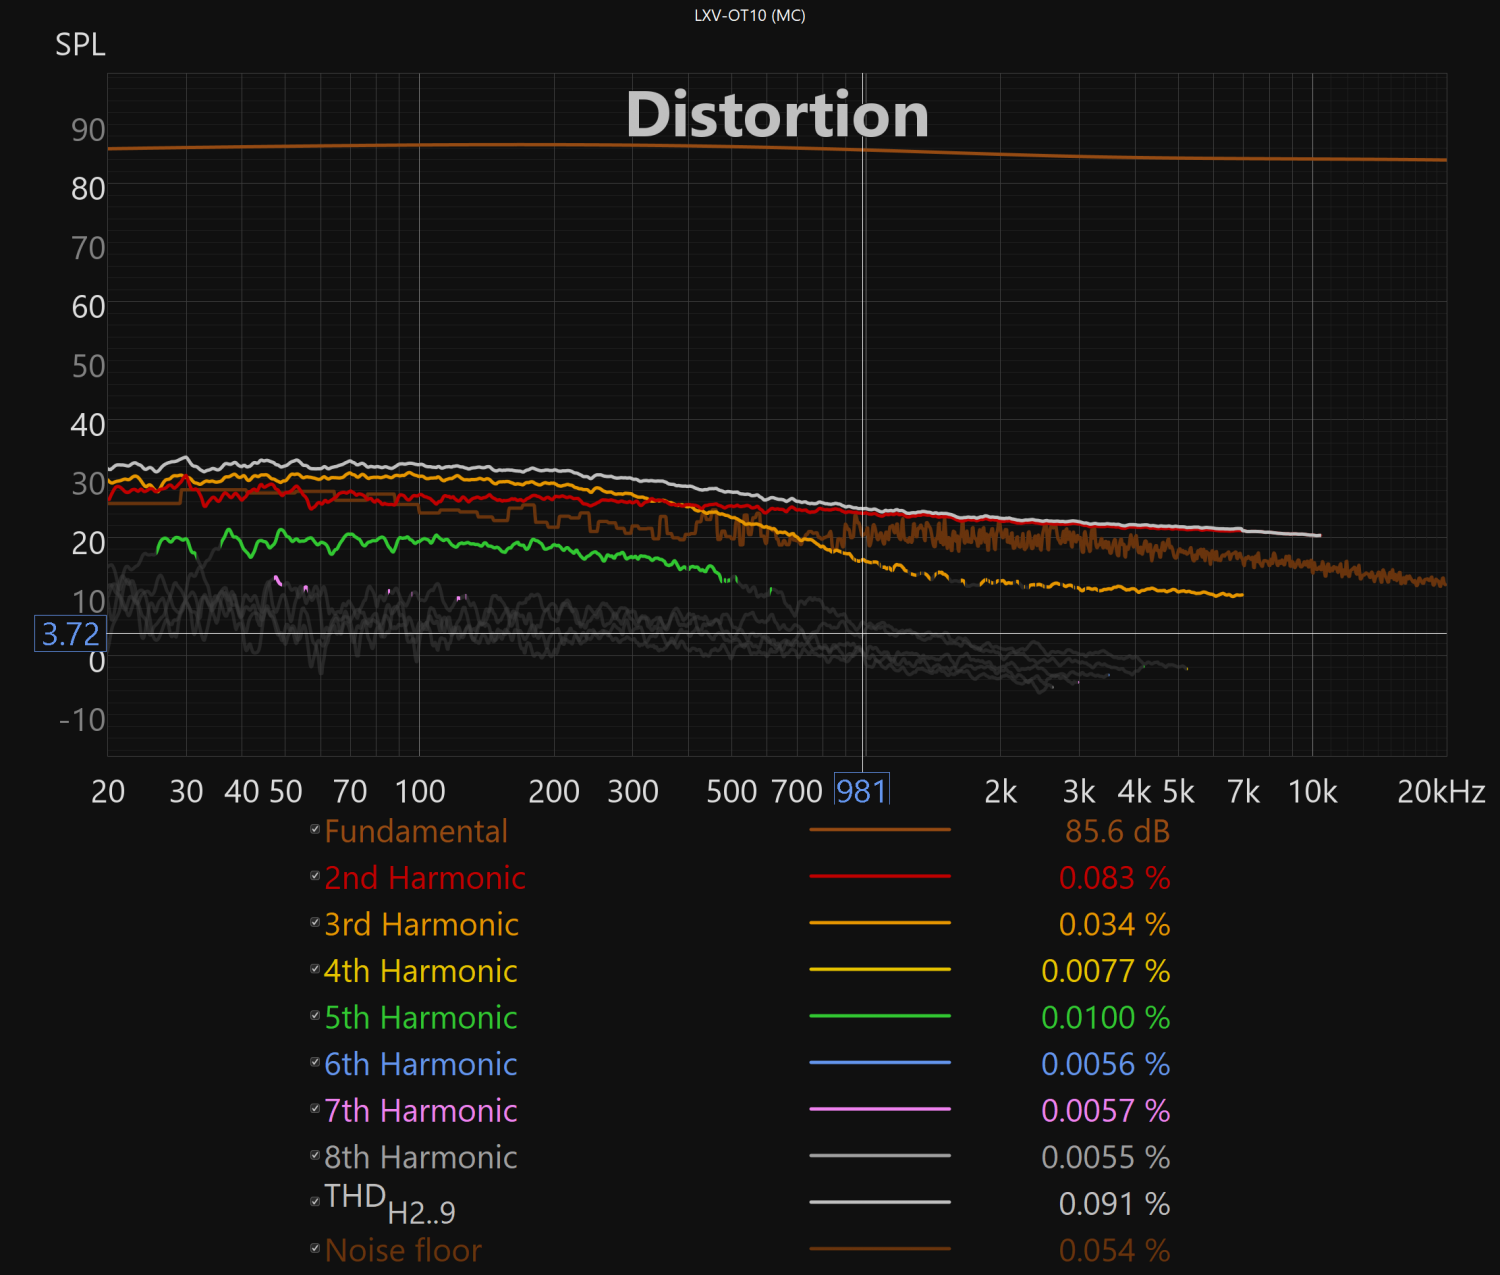Click the 3.72 cursor level readout

pyautogui.click(x=70, y=634)
